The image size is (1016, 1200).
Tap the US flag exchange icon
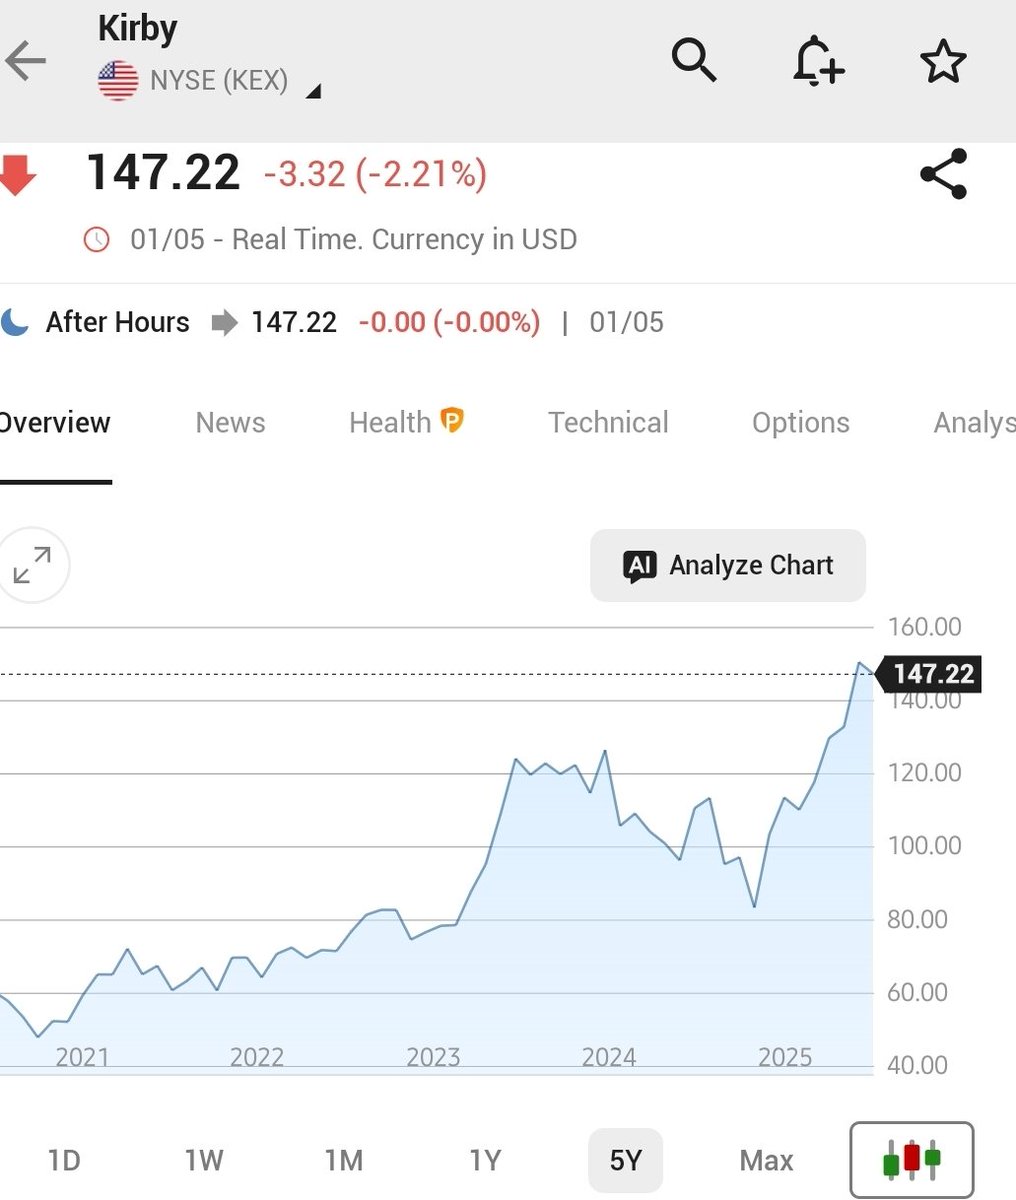tap(118, 81)
